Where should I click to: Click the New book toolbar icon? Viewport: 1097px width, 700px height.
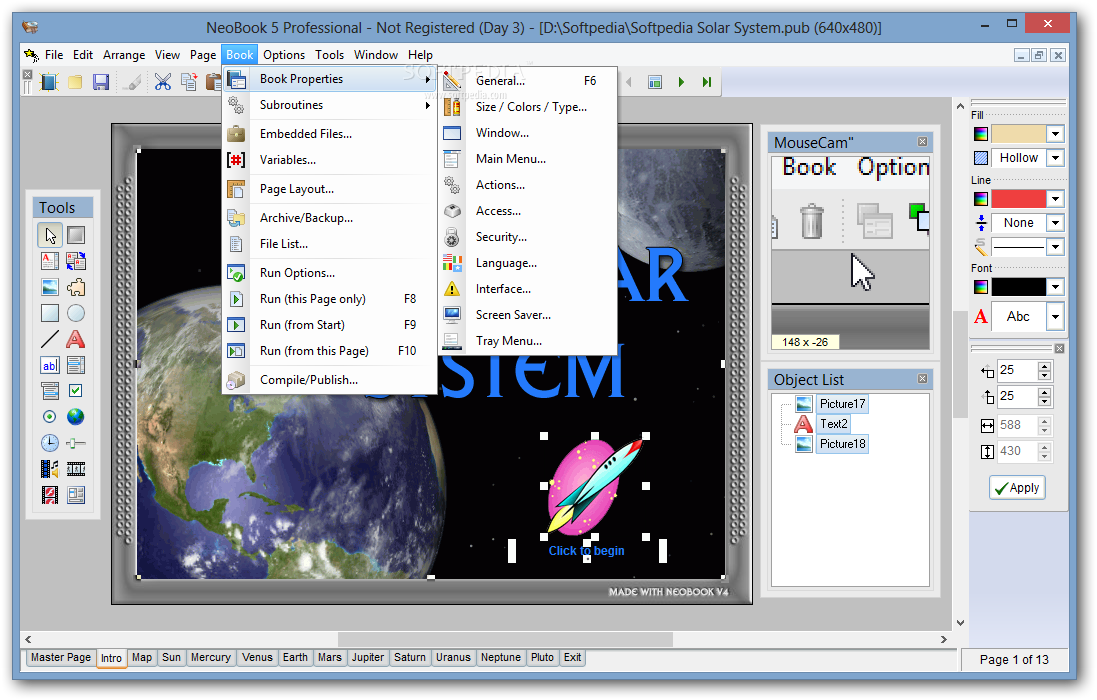pyautogui.click(x=49, y=82)
